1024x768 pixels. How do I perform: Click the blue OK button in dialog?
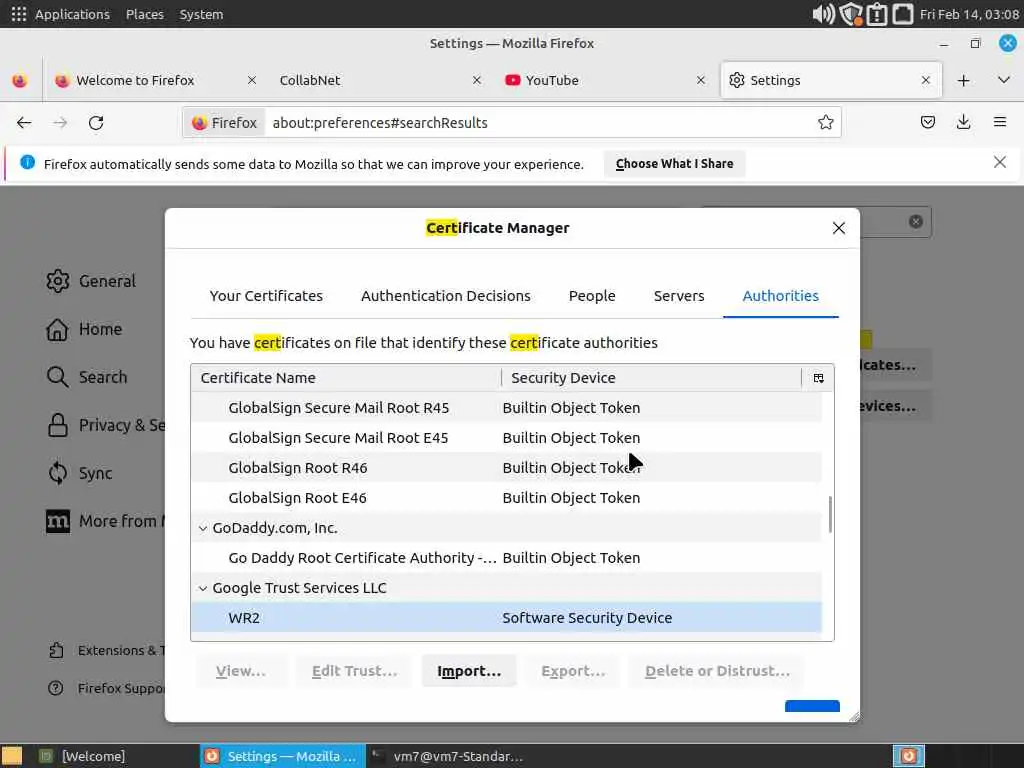[x=812, y=707]
